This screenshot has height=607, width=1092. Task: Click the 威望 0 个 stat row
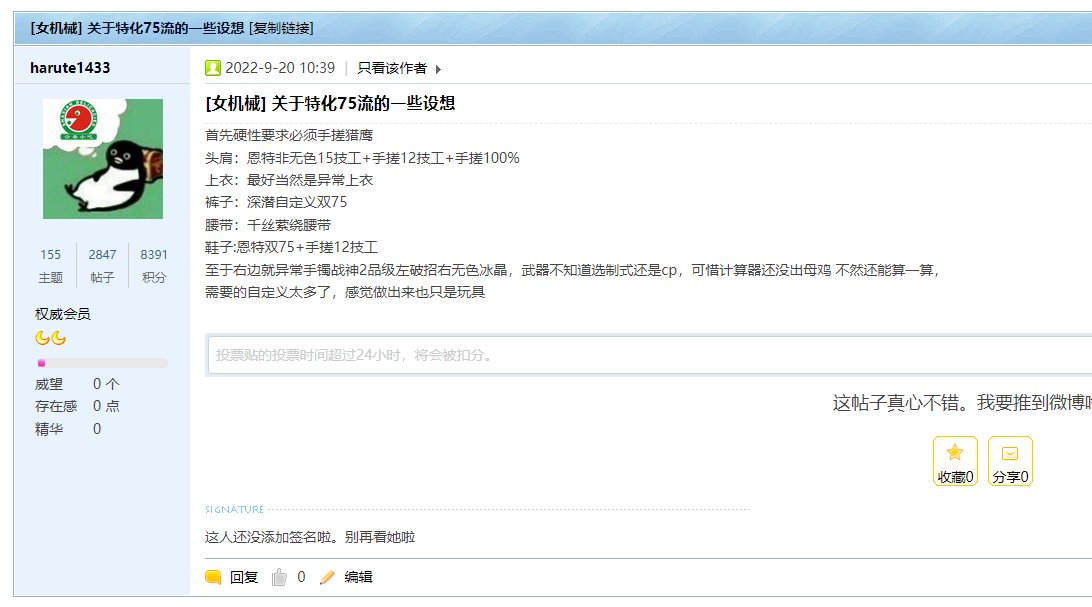pos(77,384)
